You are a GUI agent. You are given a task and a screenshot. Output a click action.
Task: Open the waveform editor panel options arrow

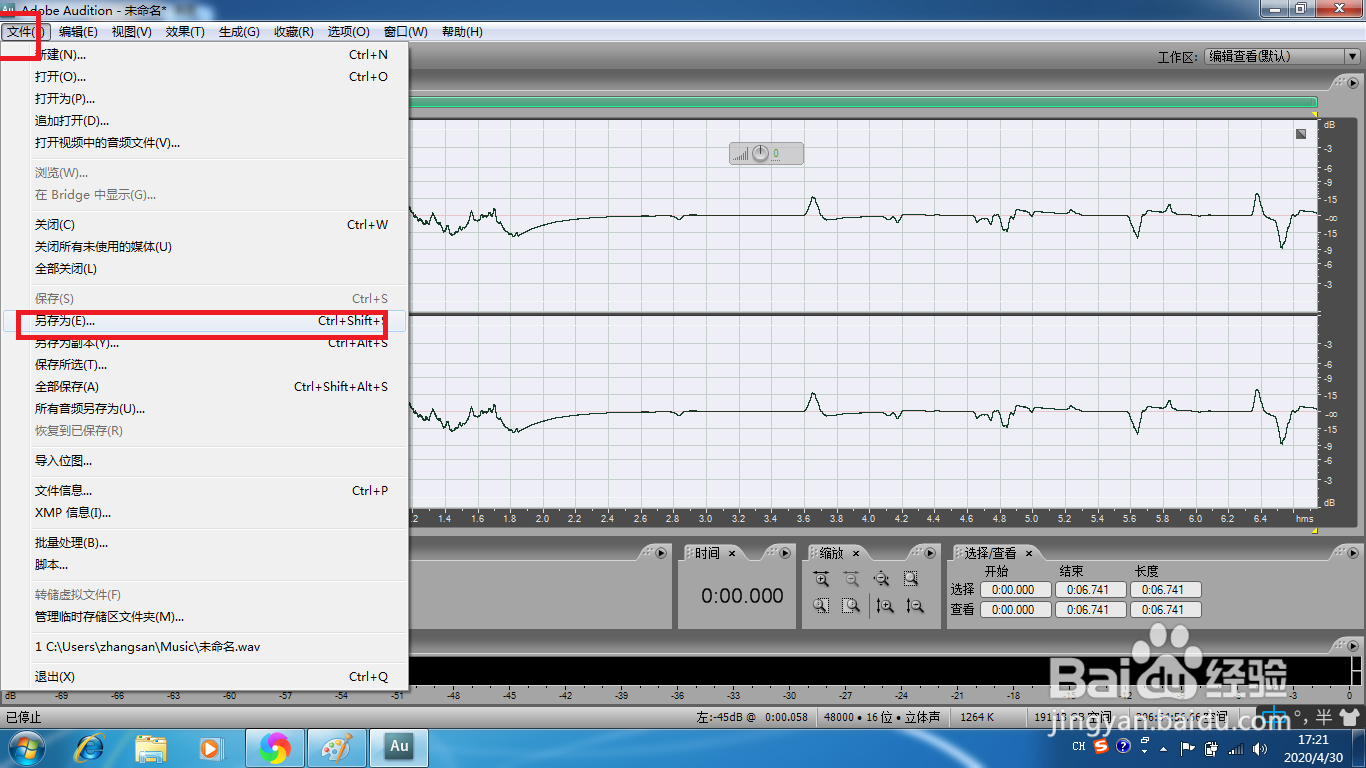tap(1352, 82)
